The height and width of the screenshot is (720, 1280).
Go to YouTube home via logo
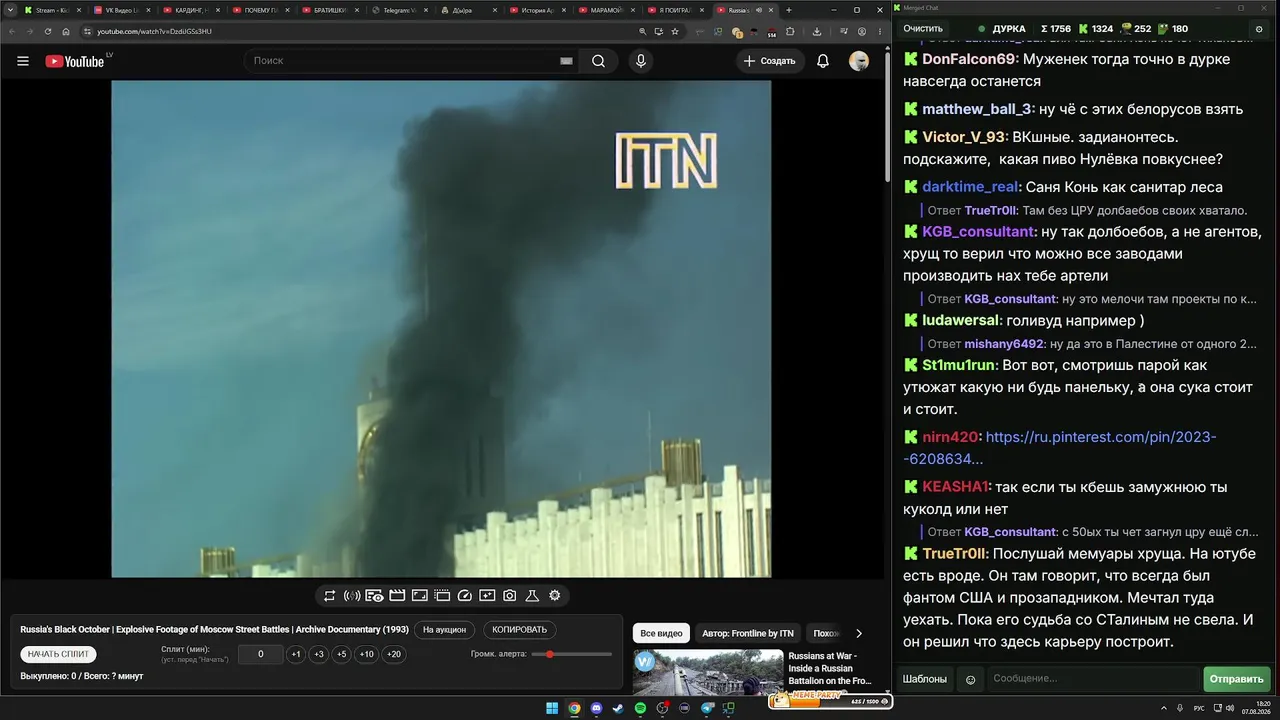[x=75, y=61]
